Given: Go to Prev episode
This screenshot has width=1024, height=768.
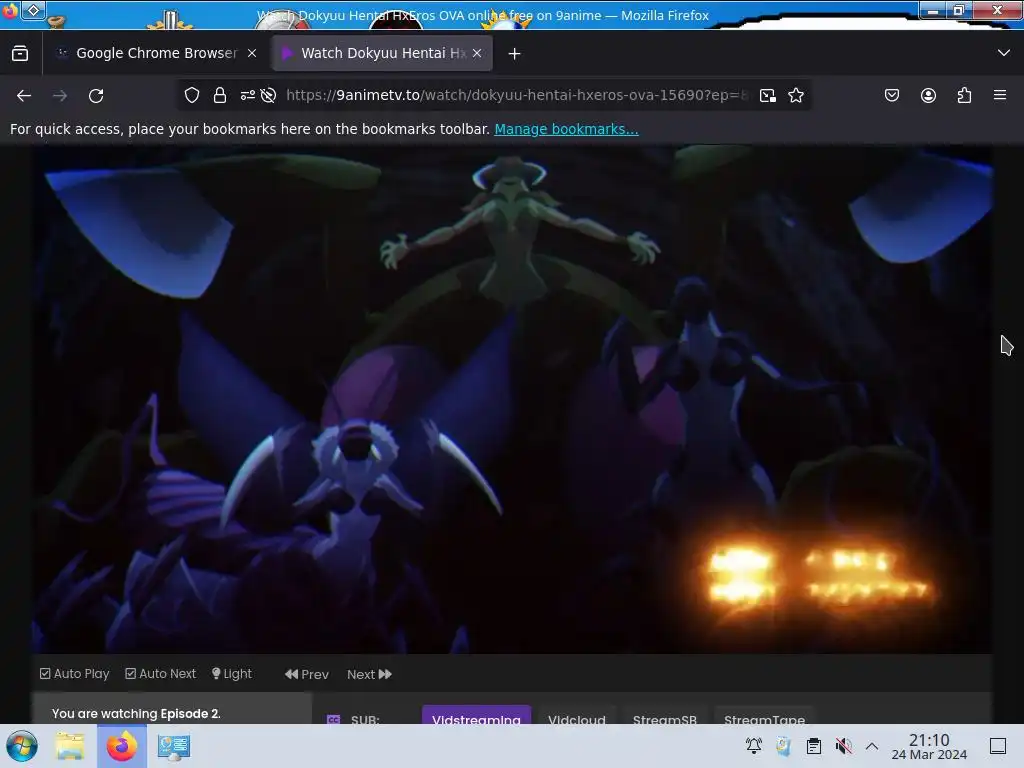Looking at the screenshot, I should [x=307, y=674].
